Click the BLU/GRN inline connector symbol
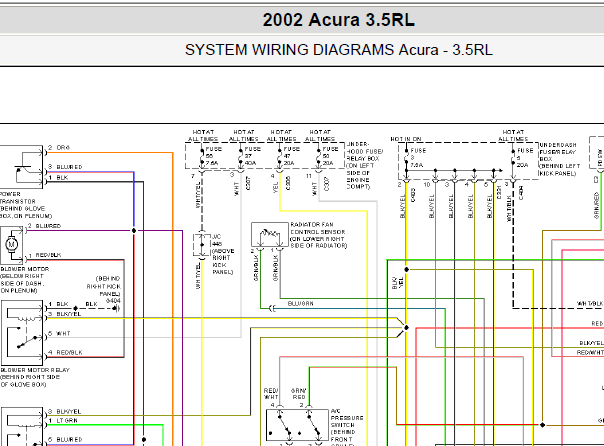This screenshot has height=446, width=604. [x=273, y=308]
